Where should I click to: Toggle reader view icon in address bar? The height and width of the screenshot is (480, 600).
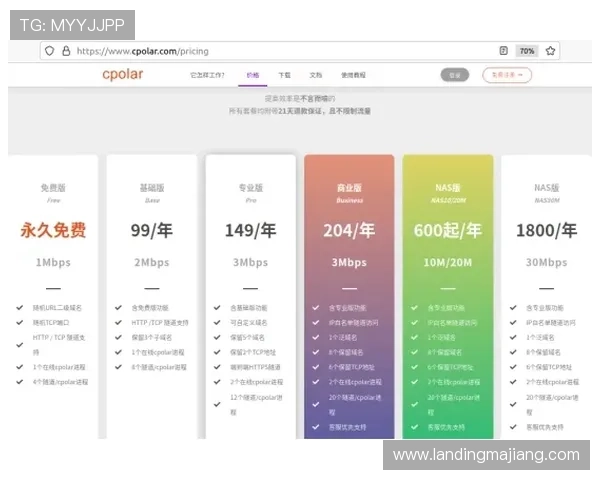point(504,51)
